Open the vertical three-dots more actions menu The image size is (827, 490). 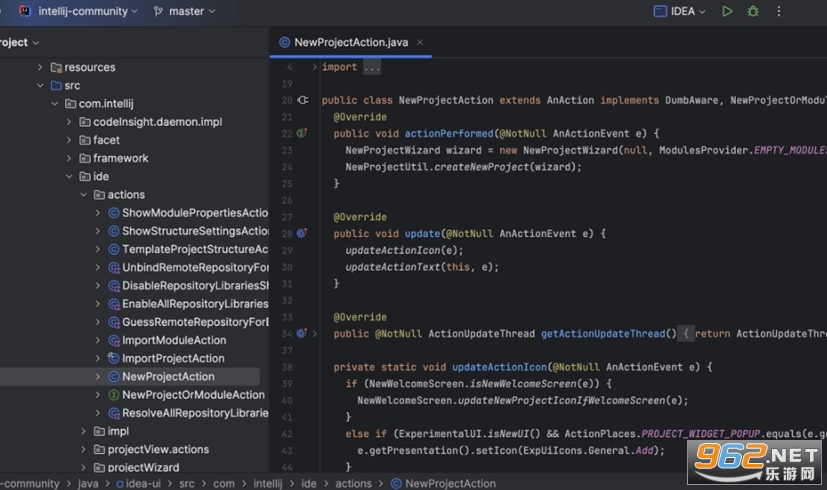[x=779, y=11]
